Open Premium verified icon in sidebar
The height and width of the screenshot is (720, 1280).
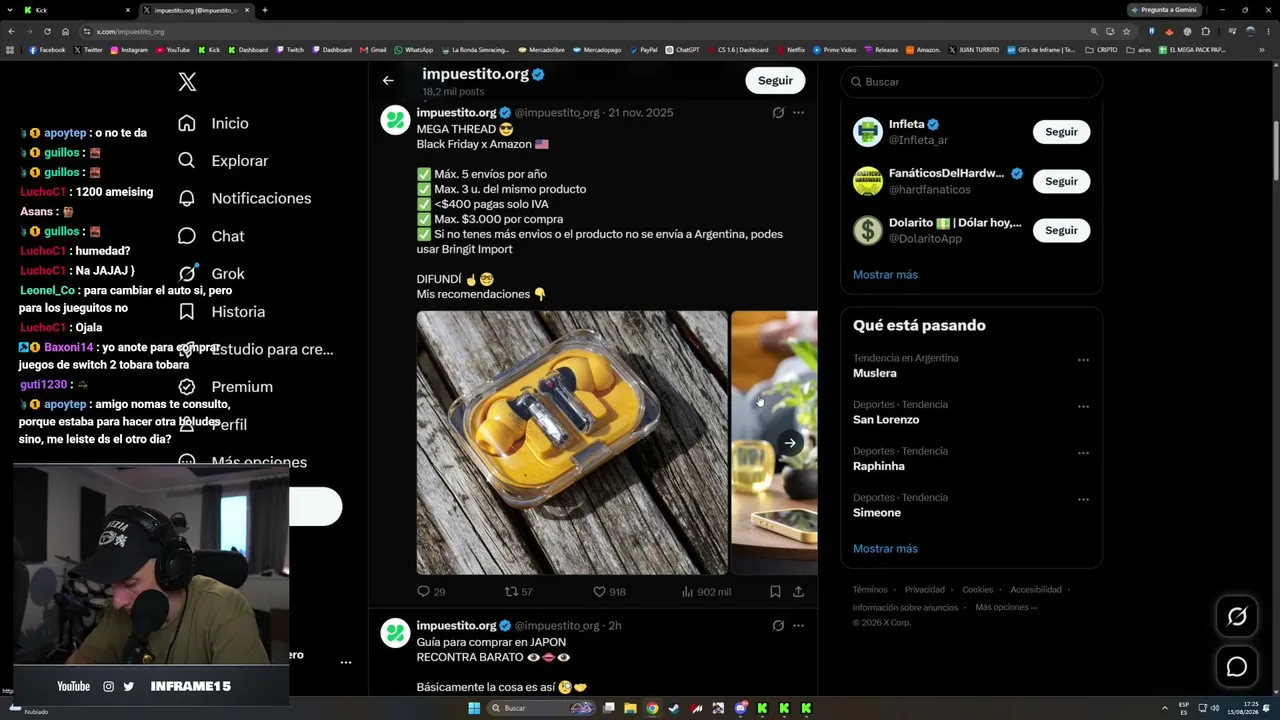click(x=187, y=386)
